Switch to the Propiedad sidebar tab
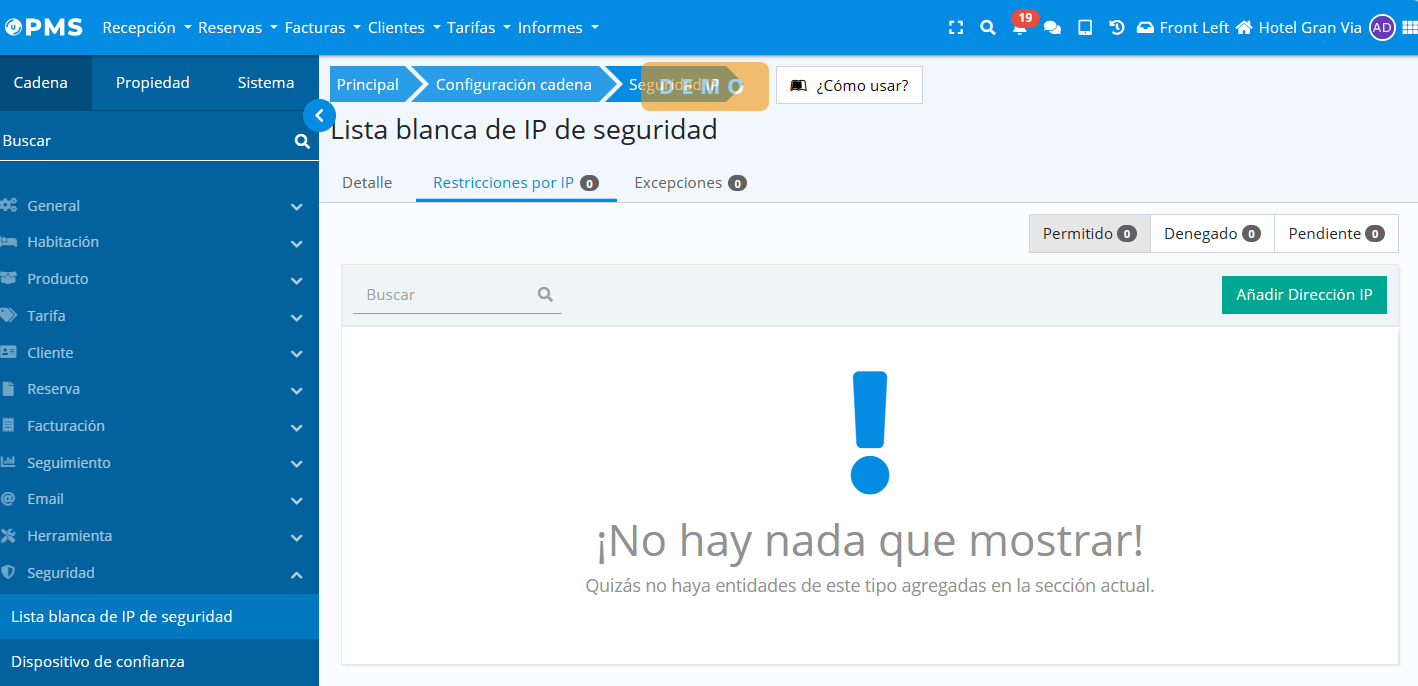Screen dimensions: 1418x686 (152, 83)
